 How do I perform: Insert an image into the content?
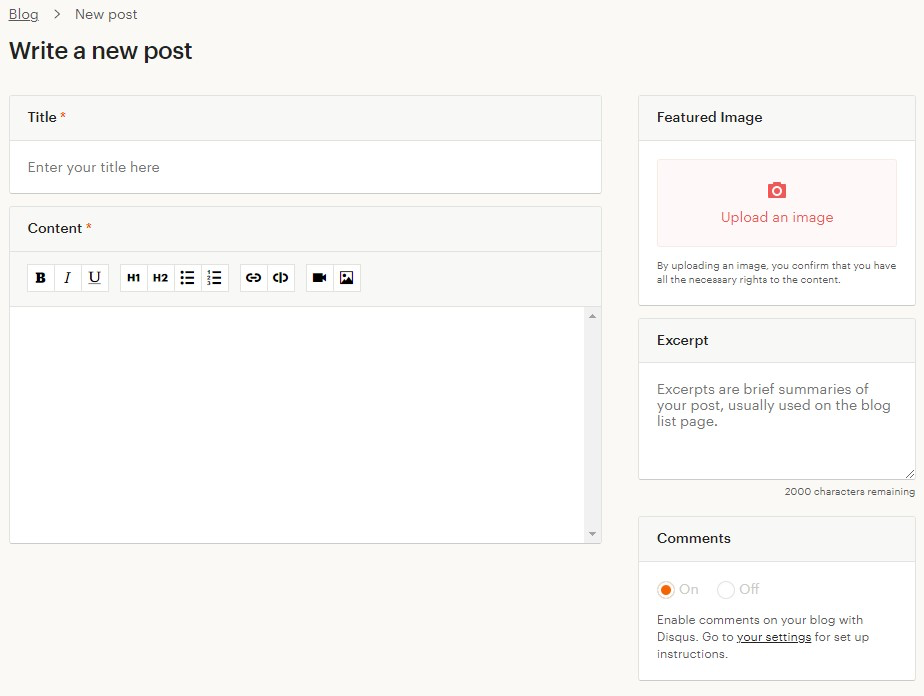coord(346,278)
